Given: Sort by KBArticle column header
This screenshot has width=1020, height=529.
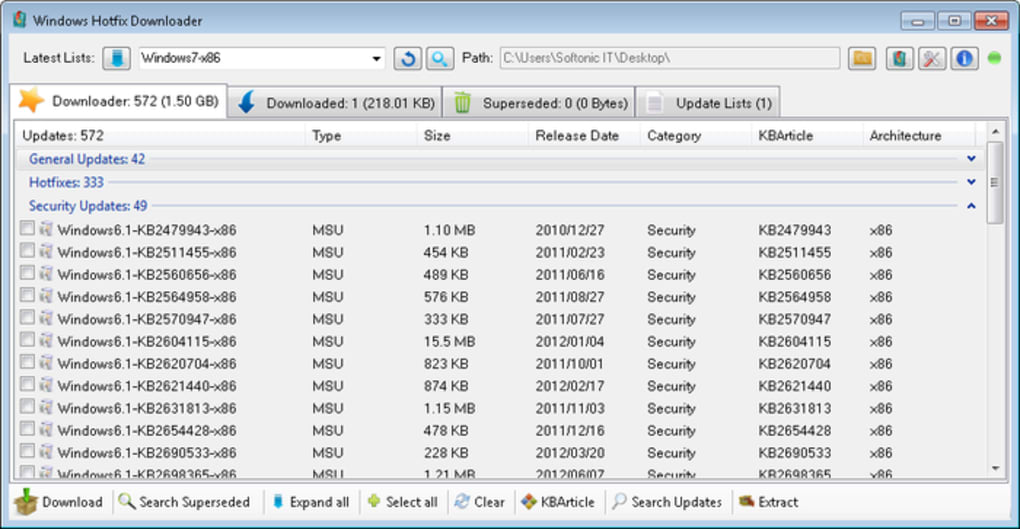Looking at the screenshot, I should click(807, 135).
